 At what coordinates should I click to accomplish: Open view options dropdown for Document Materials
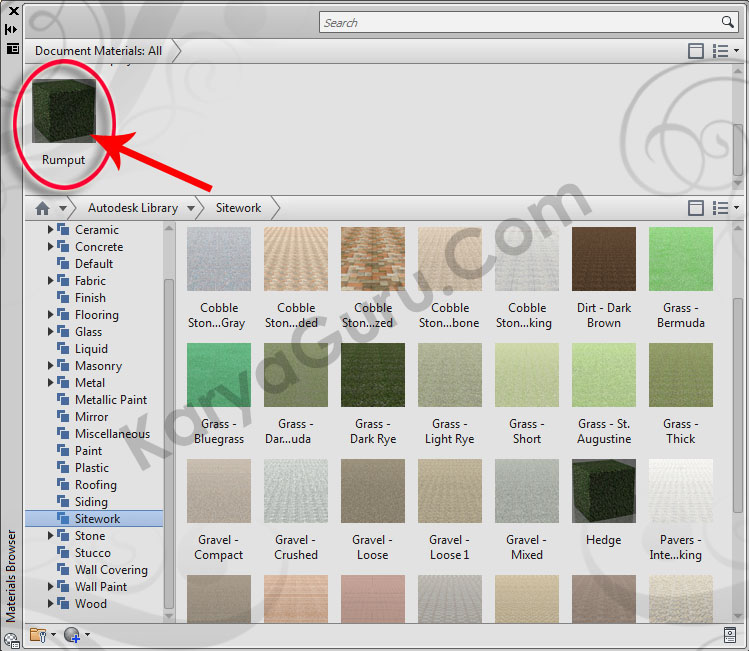click(x=725, y=51)
